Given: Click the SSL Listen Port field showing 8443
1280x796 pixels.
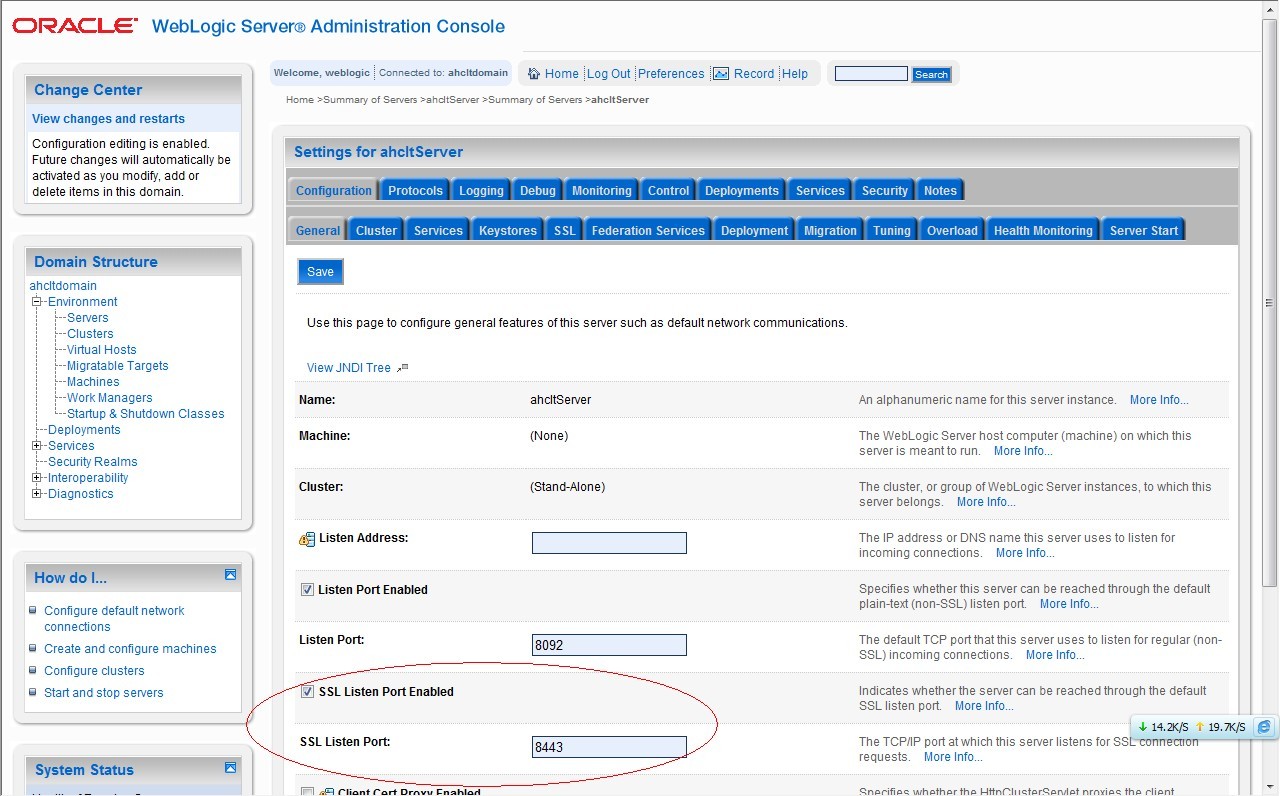Looking at the screenshot, I should [609, 747].
